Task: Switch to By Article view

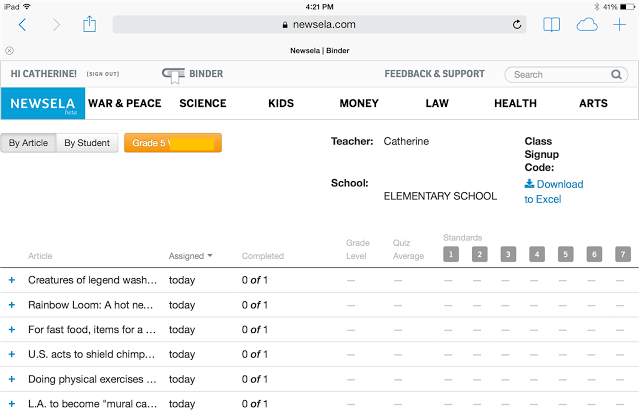Action: (28, 143)
